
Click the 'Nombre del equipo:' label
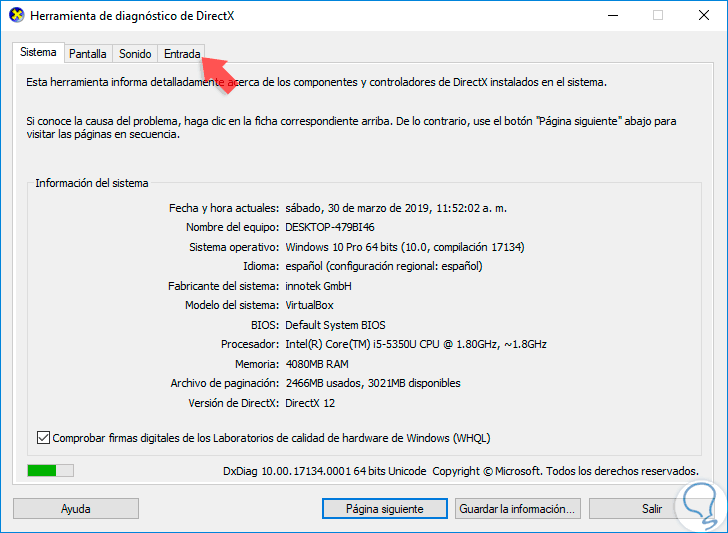pyautogui.click(x=232, y=227)
